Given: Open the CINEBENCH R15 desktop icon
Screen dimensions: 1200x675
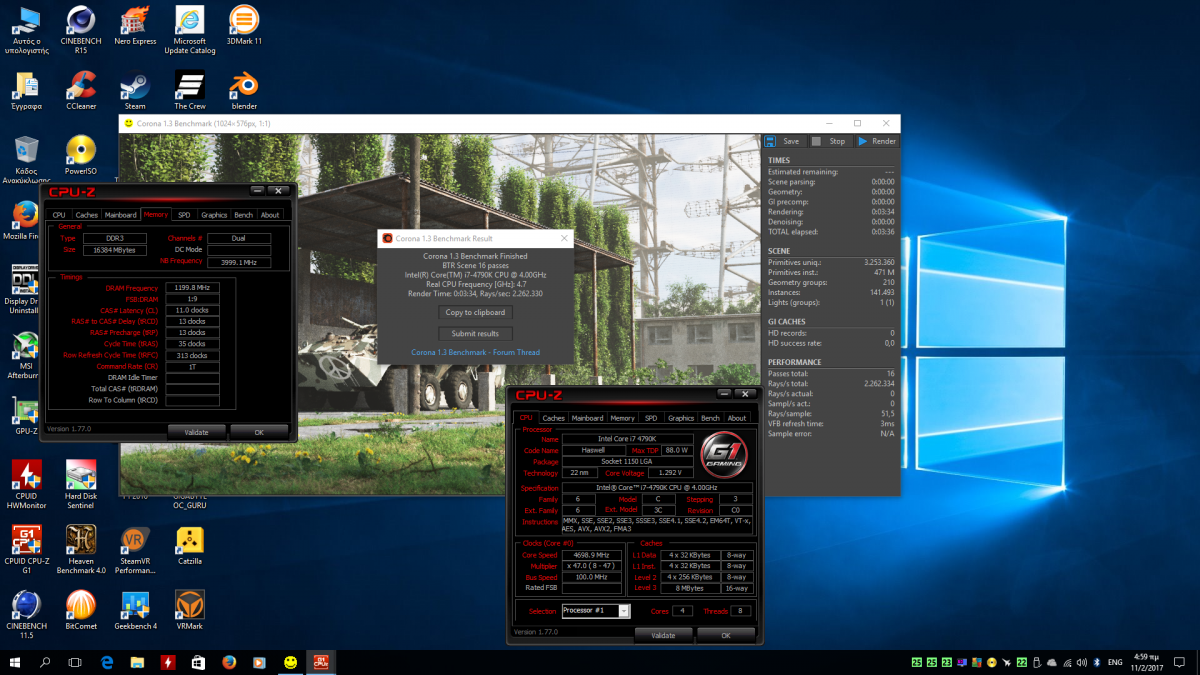Looking at the screenshot, I should coord(81,26).
